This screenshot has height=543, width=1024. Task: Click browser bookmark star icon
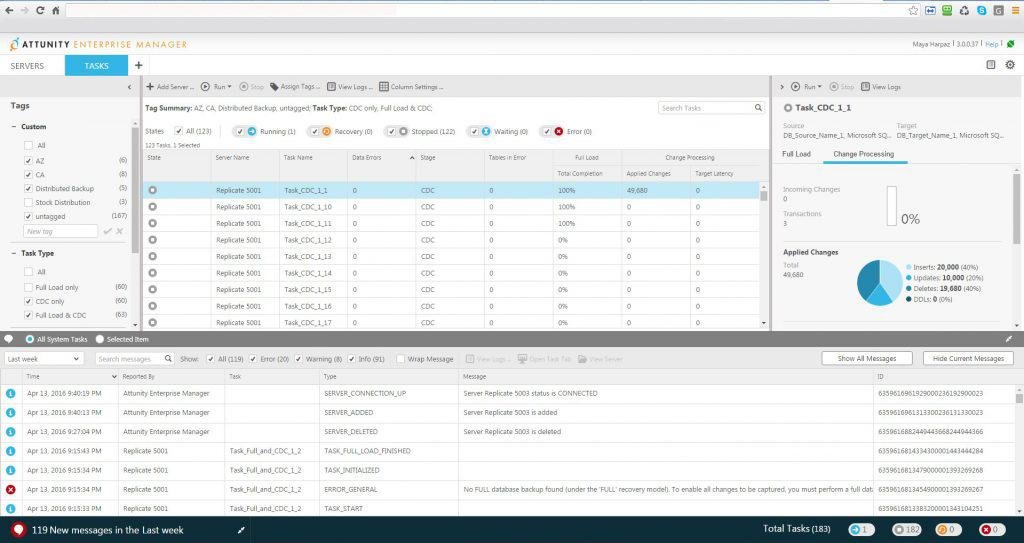pos(913,10)
